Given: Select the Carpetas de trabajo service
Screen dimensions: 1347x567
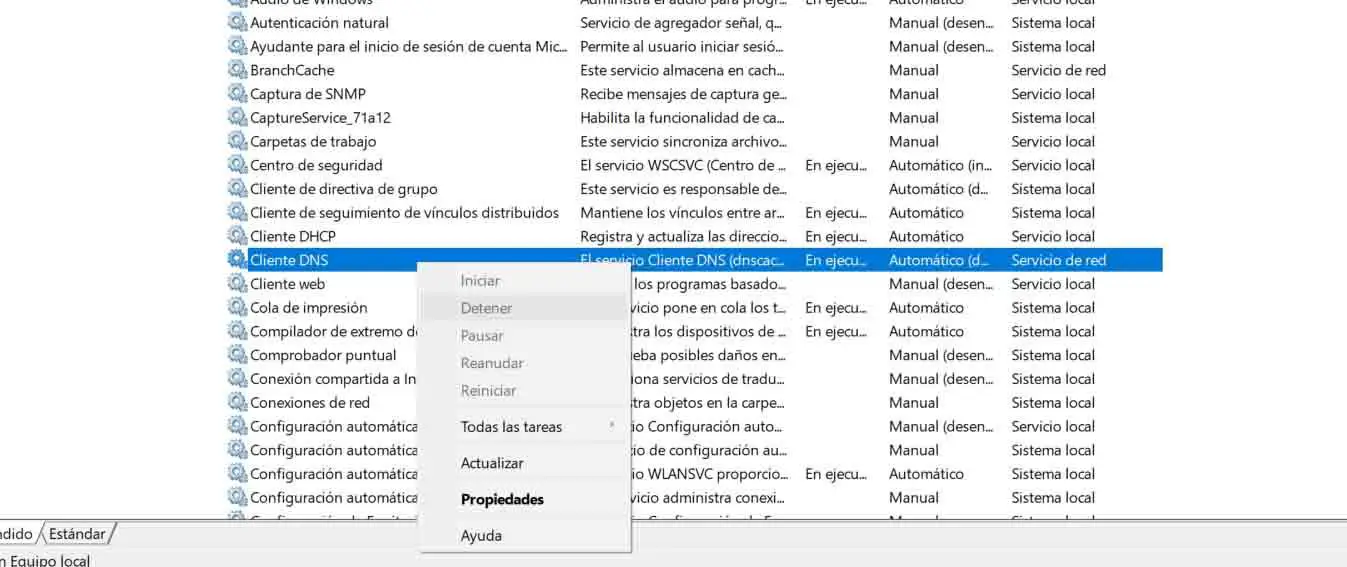Looking at the screenshot, I should click(x=313, y=141).
